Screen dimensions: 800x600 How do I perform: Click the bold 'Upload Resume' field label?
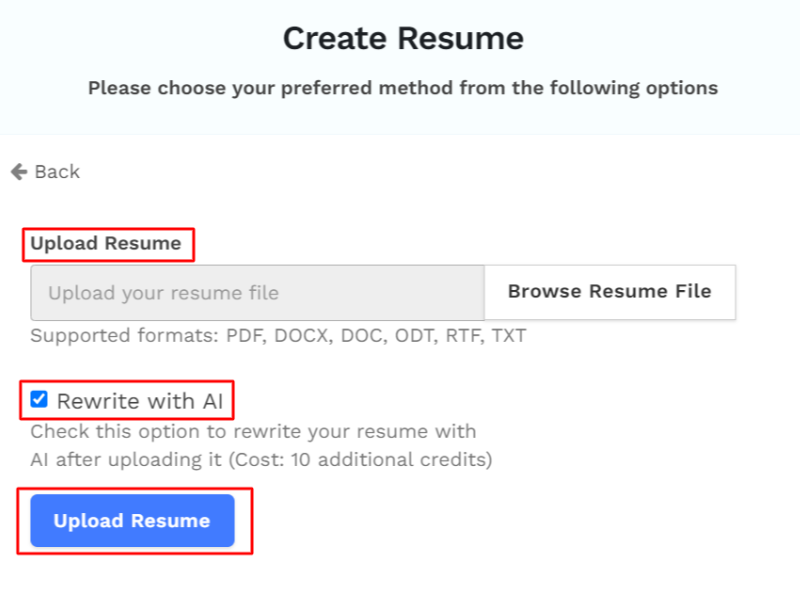pos(106,243)
